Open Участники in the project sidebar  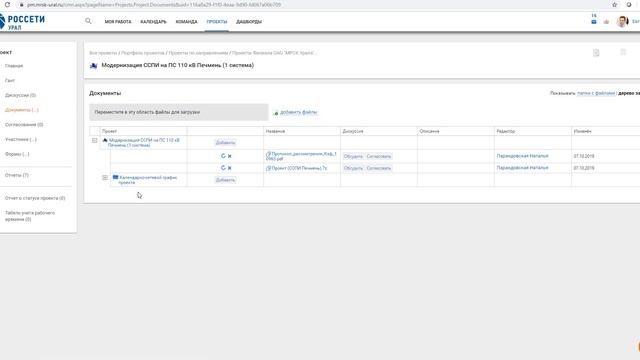pyautogui.click(x=21, y=139)
